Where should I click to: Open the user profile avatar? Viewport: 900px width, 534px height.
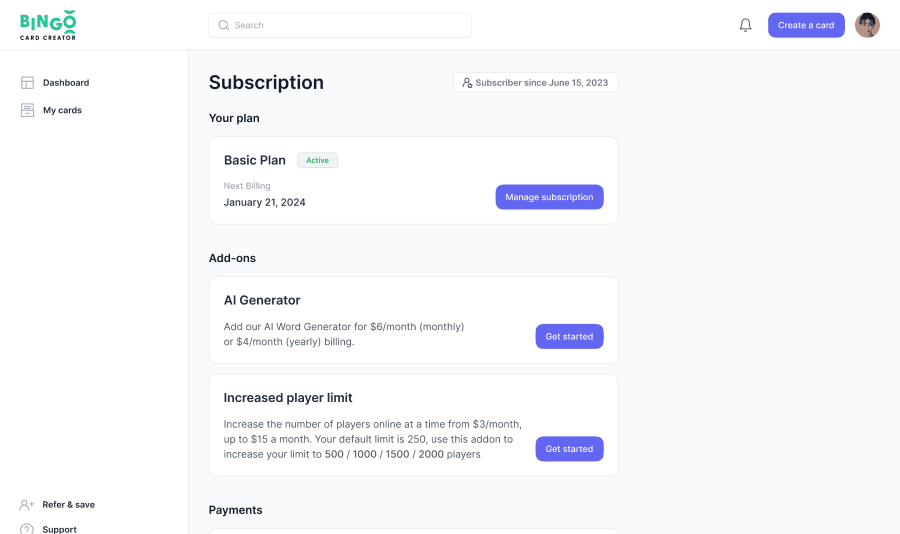tap(867, 25)
